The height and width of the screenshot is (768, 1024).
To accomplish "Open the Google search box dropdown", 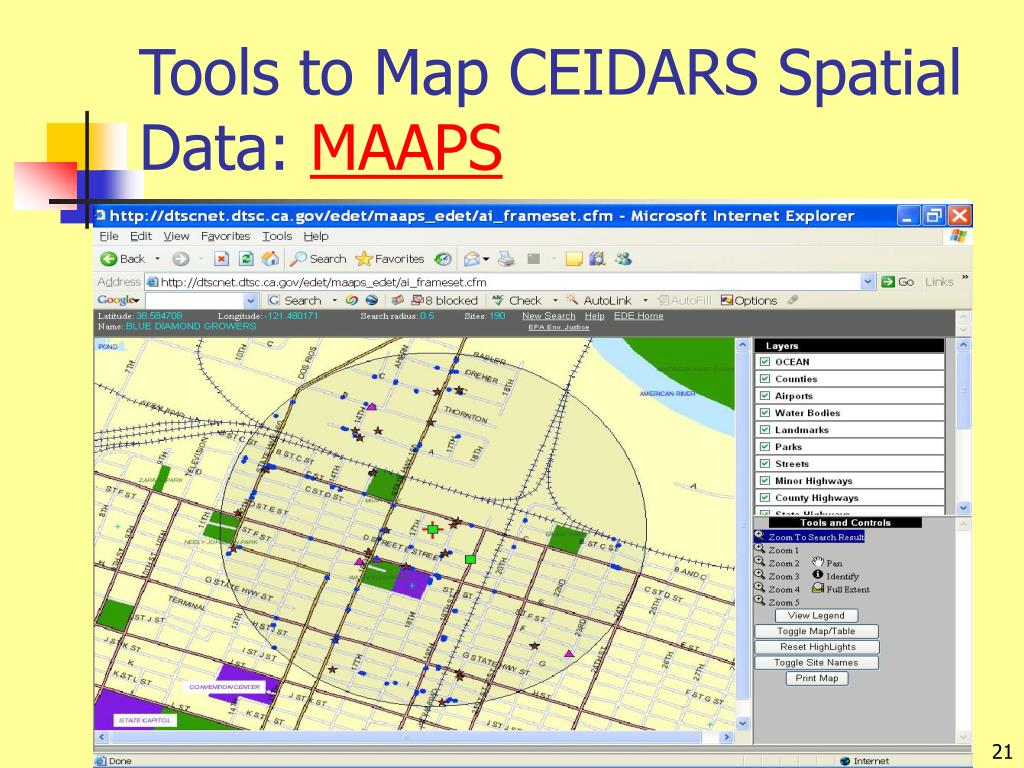I will point(251,300).
